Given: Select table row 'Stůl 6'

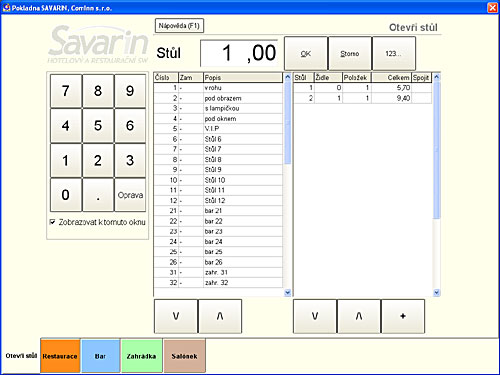Looking at the screenshot, I should point(218,139).
